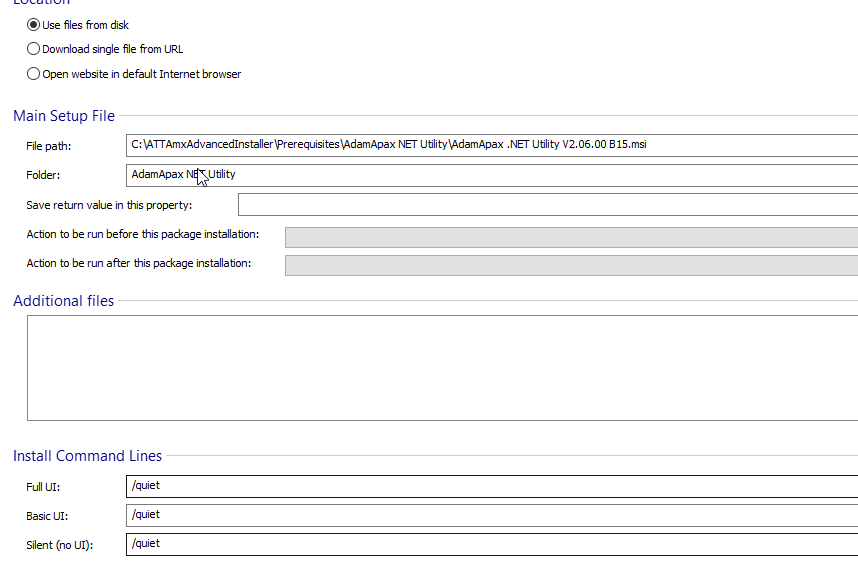The height and width of the screenshot is (587, 858).
Task: Click the 'Folder:' label
Action: [x=44, y=175]
